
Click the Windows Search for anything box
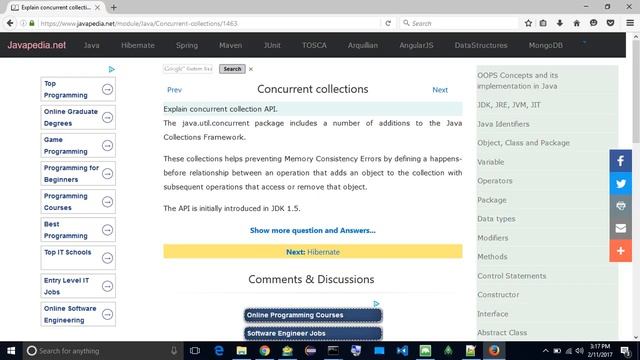[x=102, y=351]
